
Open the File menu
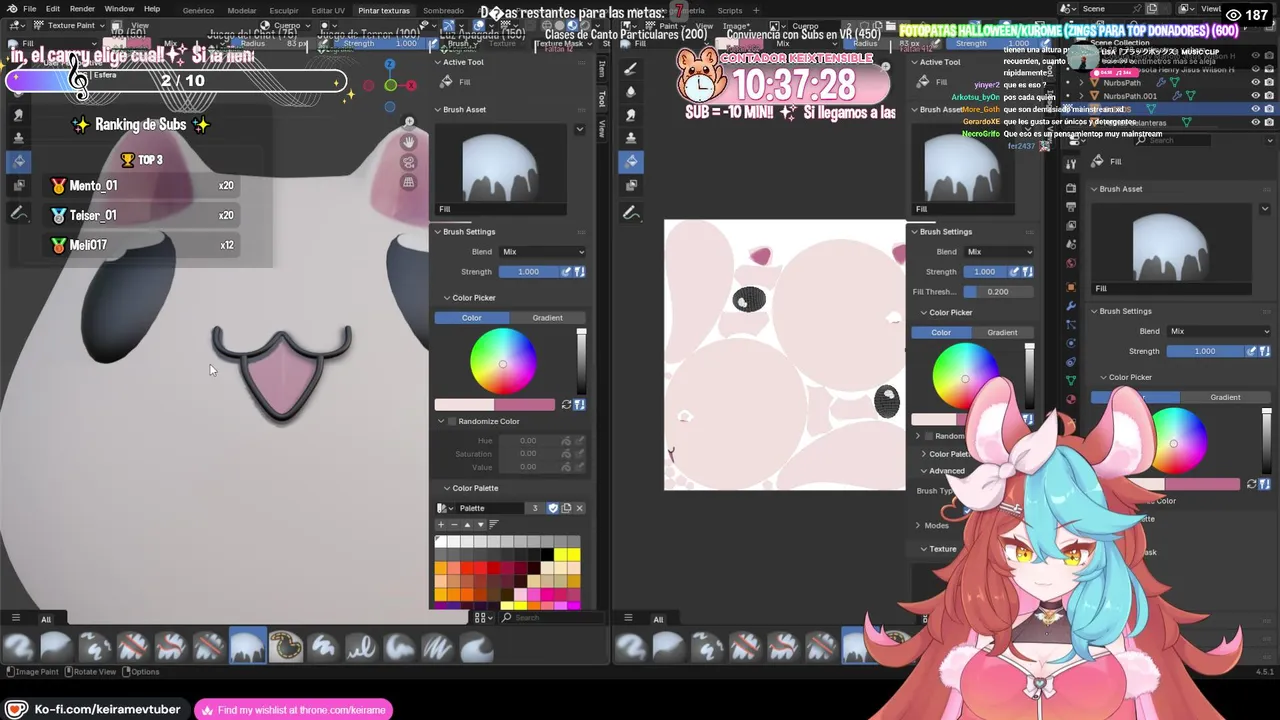(30, 9)
